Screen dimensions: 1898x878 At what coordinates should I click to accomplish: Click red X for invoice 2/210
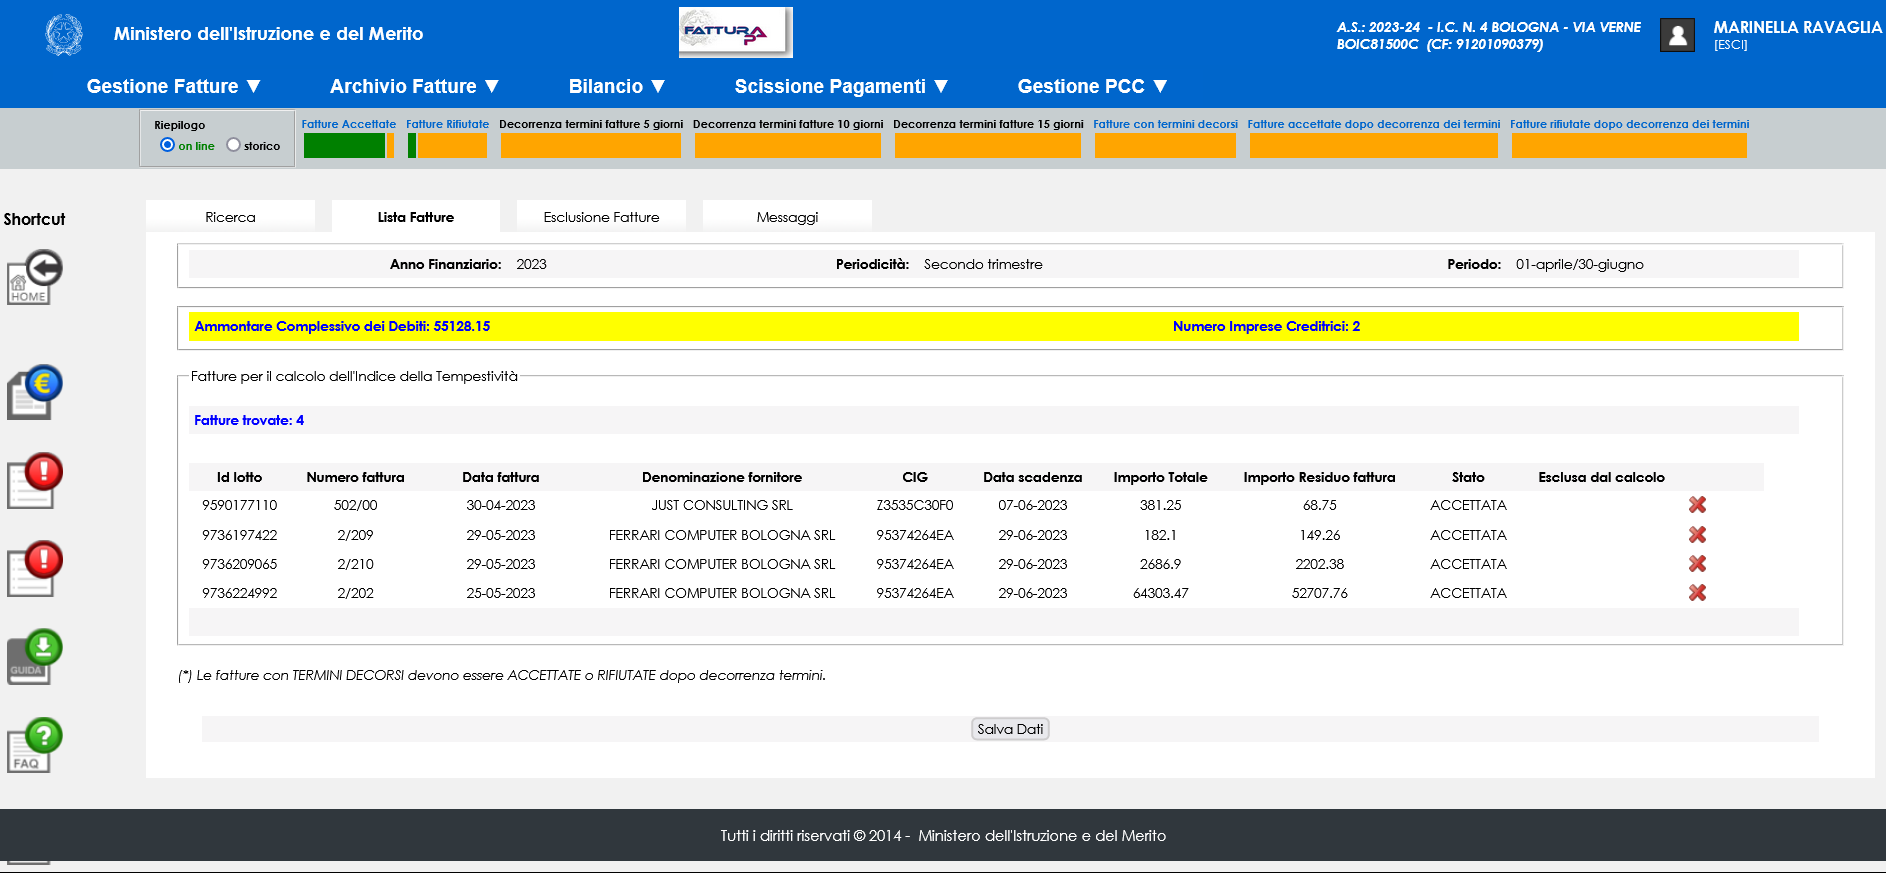tap(1697, 564)
